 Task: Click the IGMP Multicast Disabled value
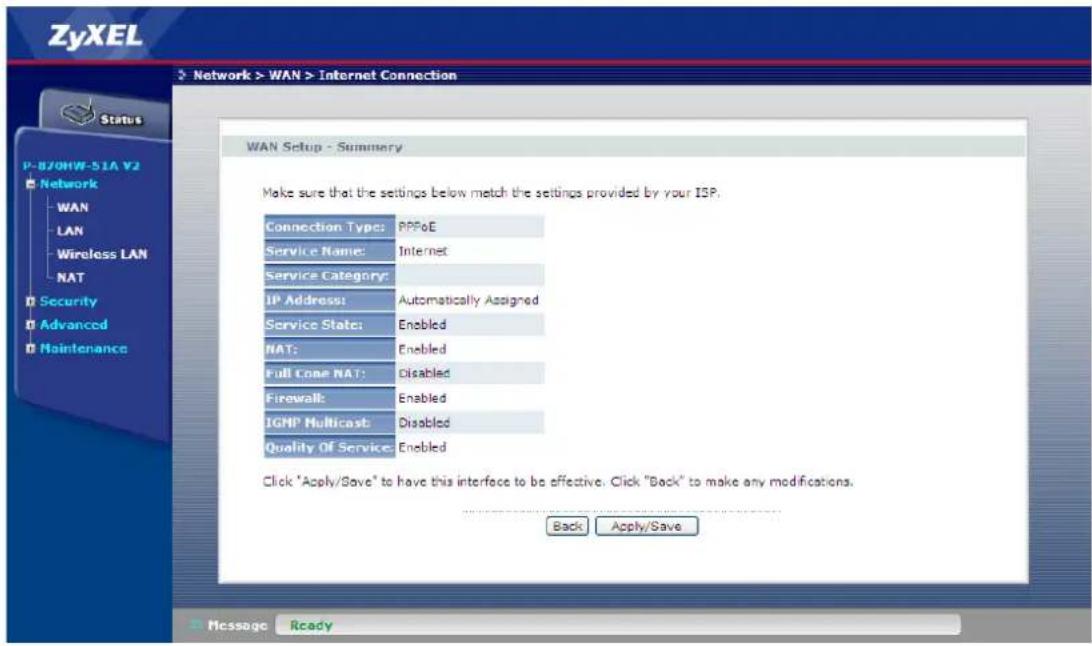424,423
